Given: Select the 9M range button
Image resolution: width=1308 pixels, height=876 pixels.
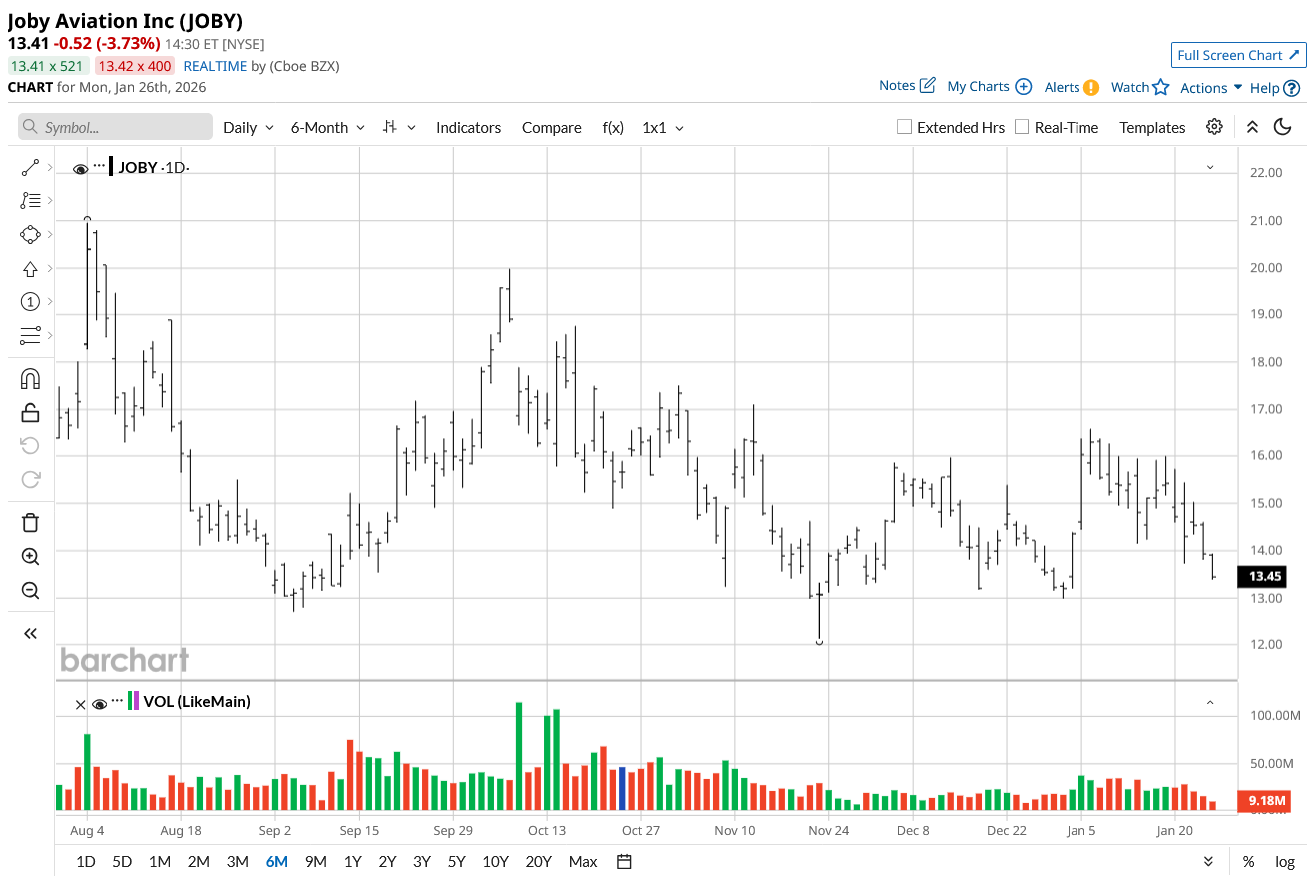Looking at the screenshot, I should (x=315, y=861).
